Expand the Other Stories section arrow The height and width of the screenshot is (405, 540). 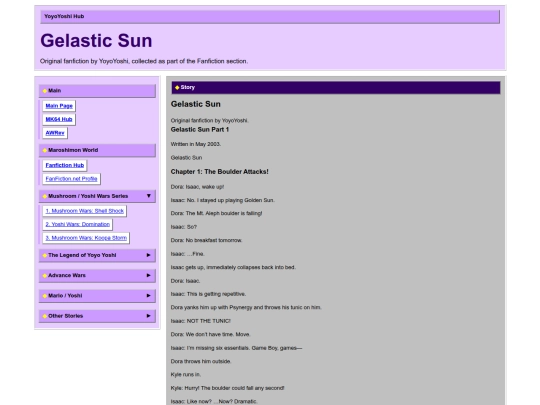149,316
